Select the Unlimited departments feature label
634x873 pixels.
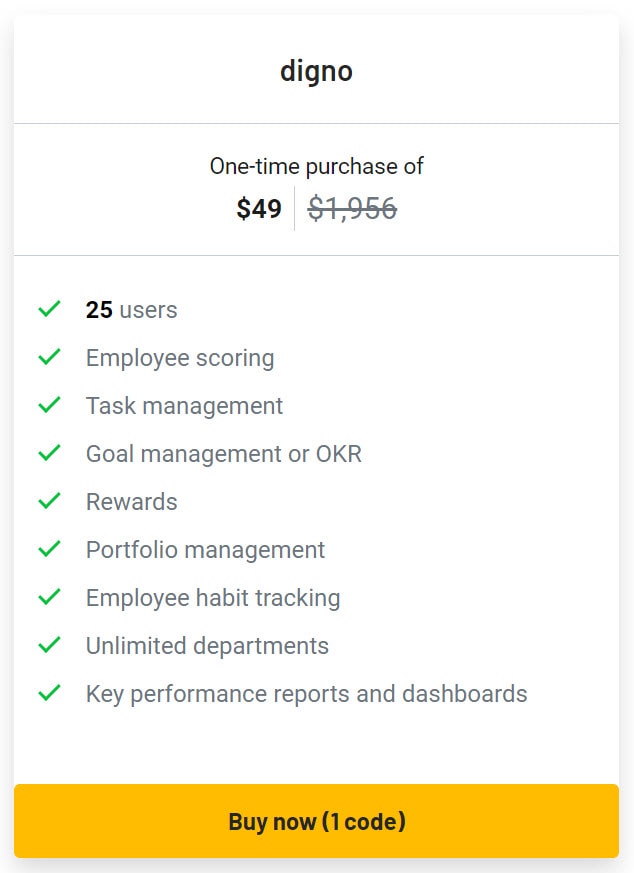[207, 645]
